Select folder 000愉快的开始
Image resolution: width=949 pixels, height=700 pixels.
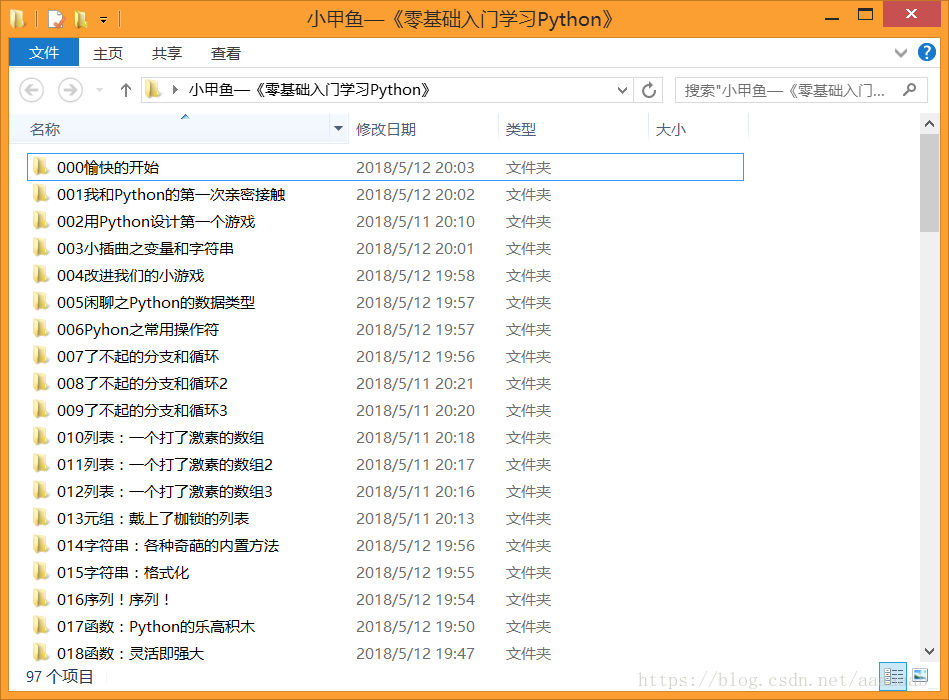385,167
